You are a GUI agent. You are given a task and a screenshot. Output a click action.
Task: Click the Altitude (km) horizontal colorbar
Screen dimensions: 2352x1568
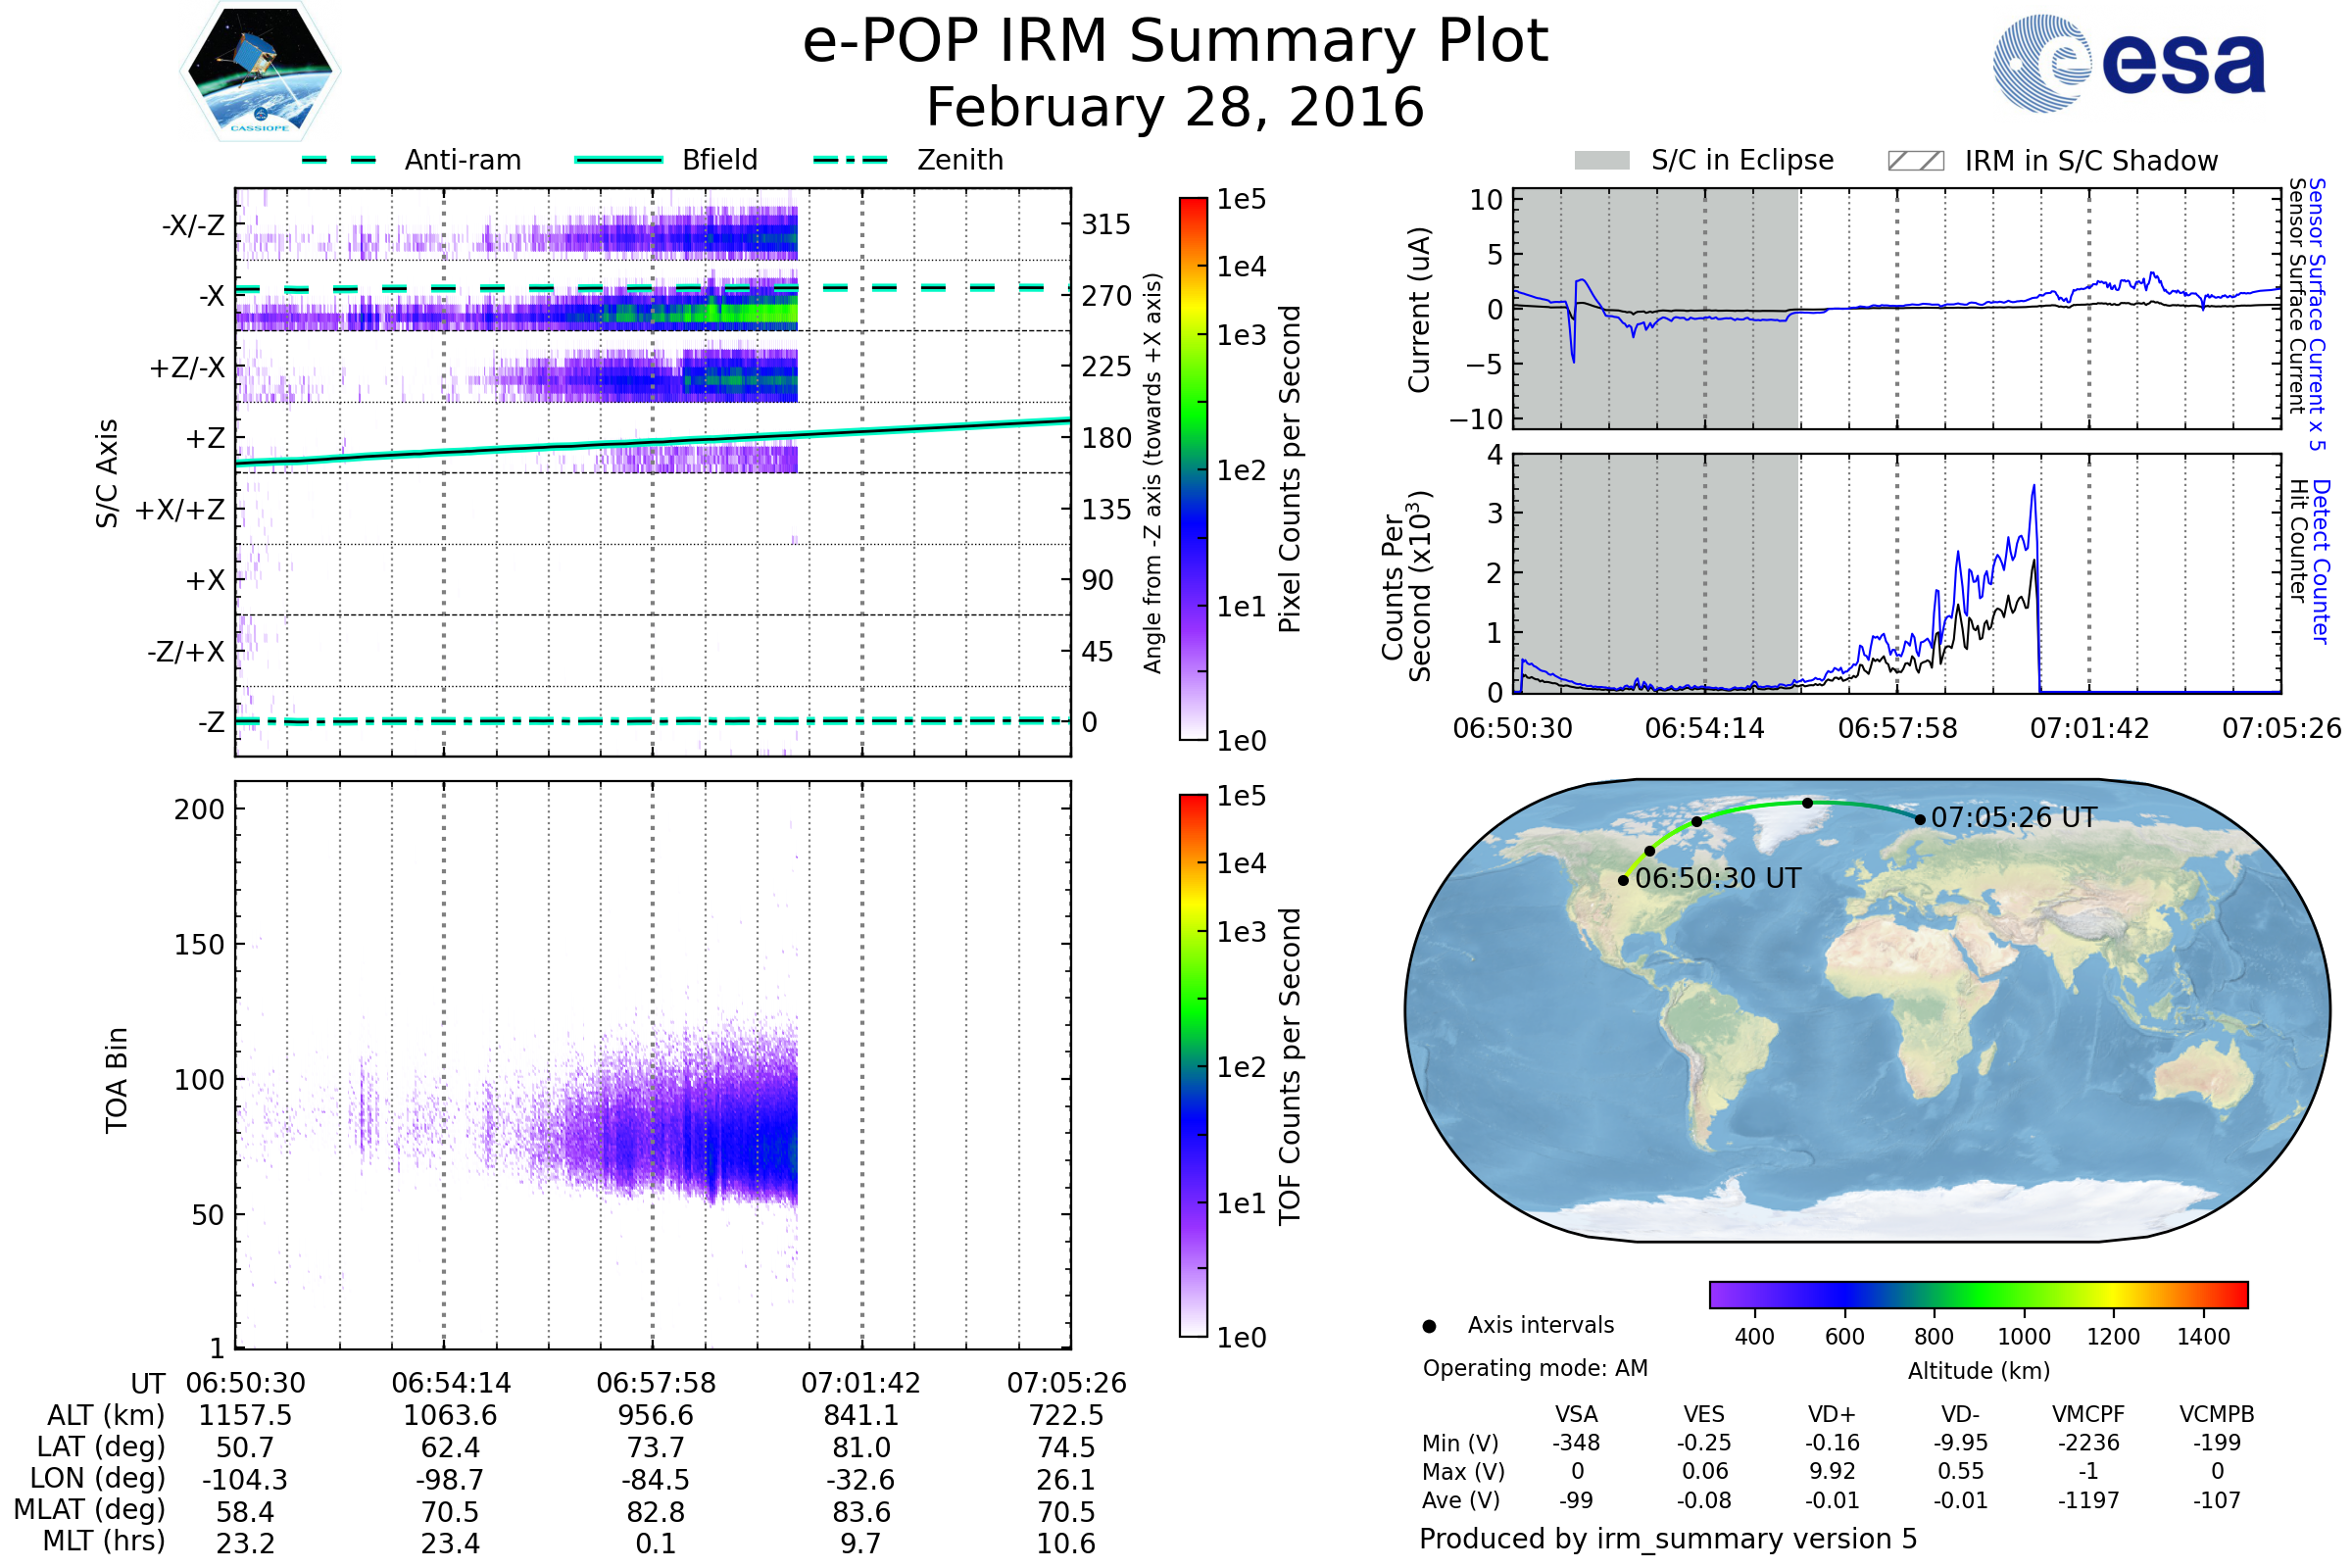1978,1294
